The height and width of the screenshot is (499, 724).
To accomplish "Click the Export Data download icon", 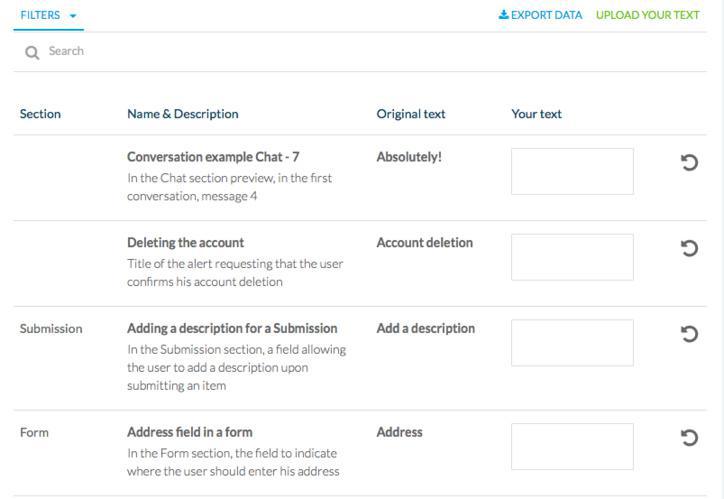I will (504, 15).
